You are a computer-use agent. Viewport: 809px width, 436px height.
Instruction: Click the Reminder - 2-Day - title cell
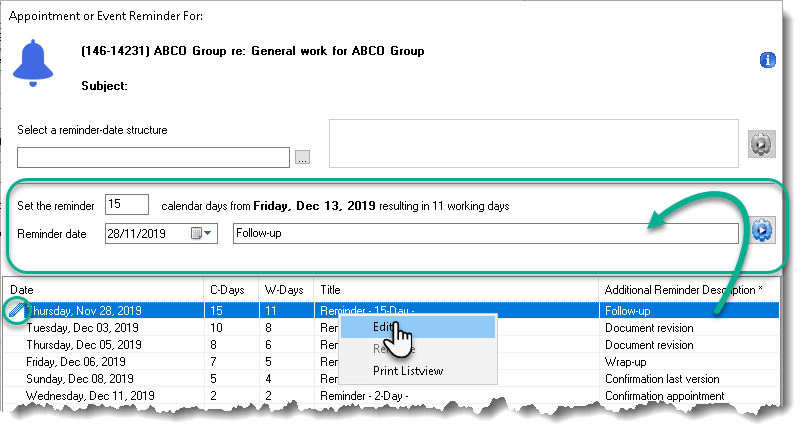point(364,396)
